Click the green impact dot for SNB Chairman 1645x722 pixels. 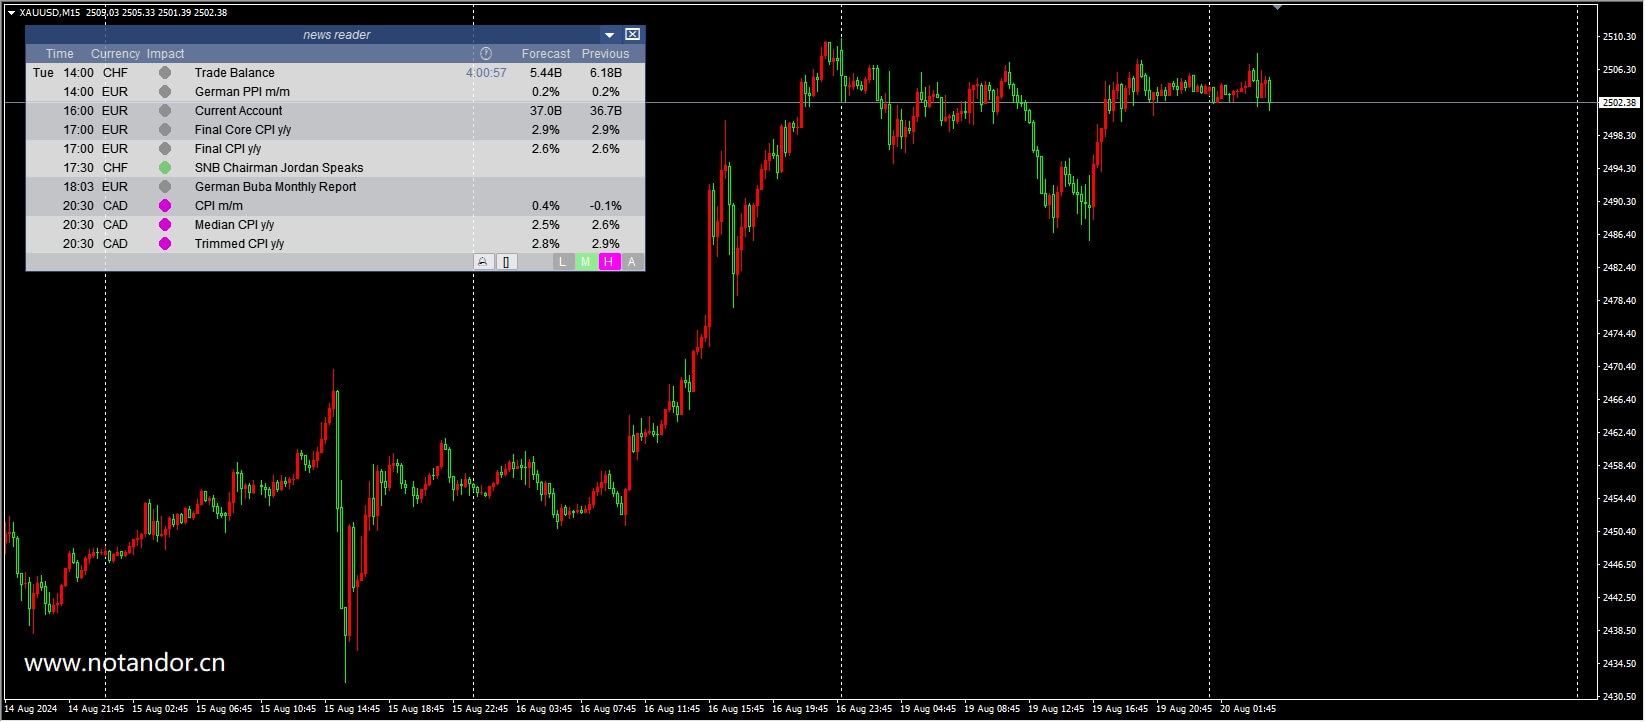tap(165, 168)
